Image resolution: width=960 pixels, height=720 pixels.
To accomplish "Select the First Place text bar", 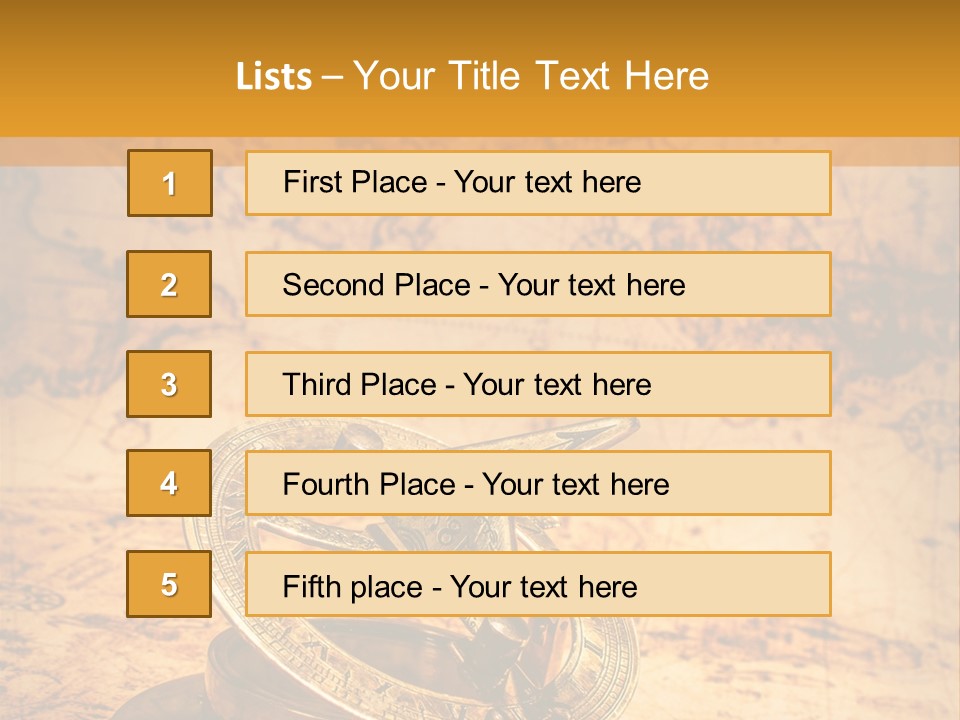I will (538, 183).
